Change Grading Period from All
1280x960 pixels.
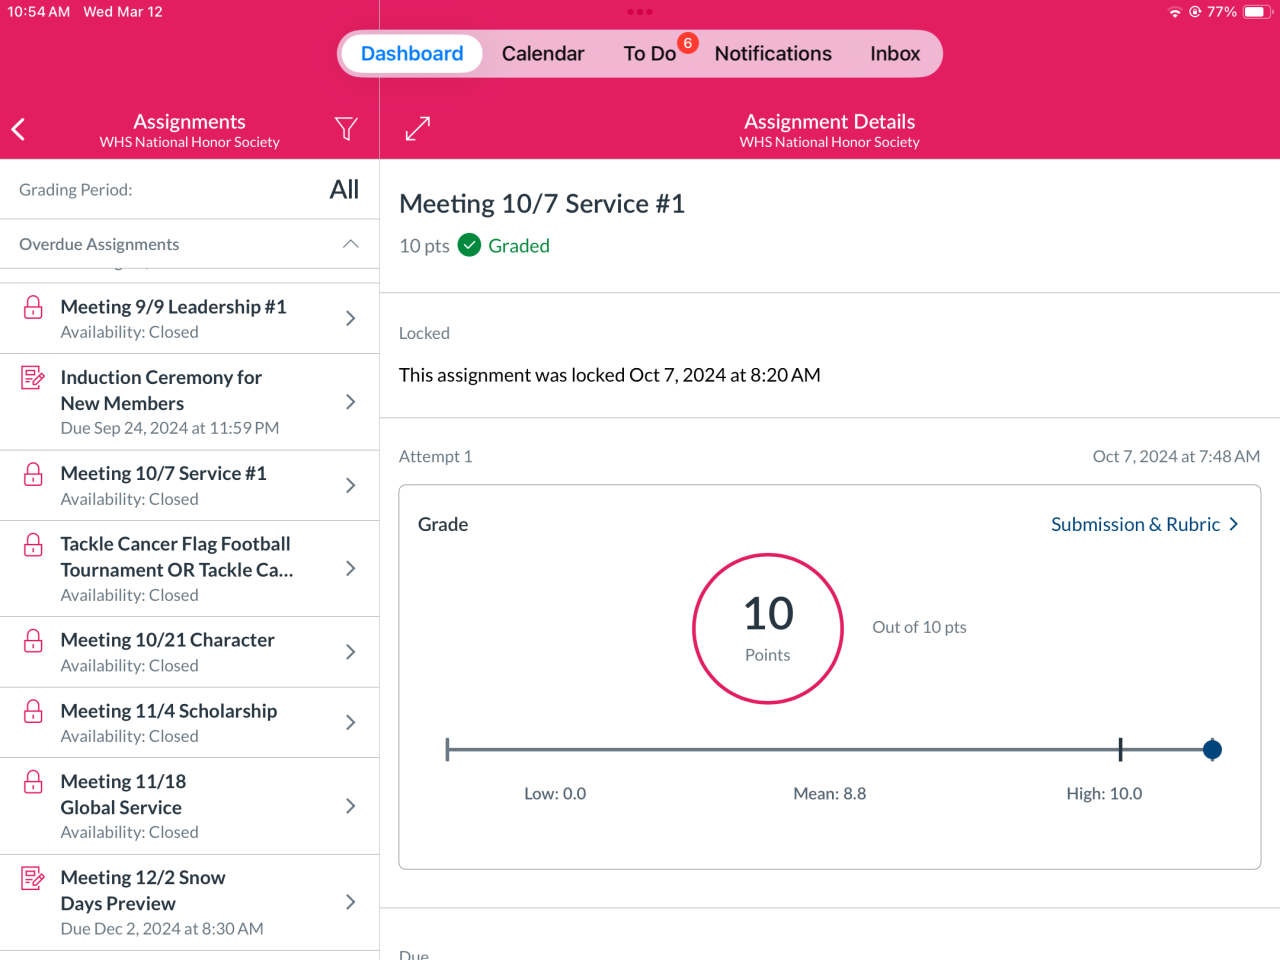pyautogui.click(x=343, y=190)
